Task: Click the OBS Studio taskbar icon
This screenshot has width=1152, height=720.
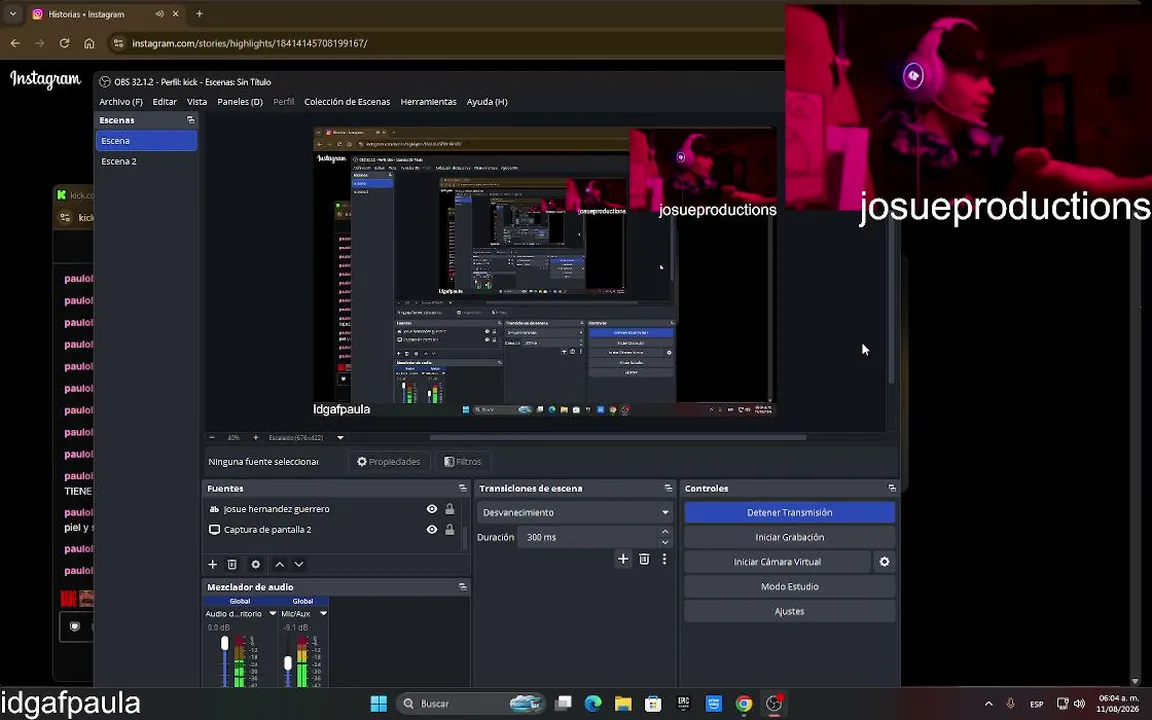Action: pyautogui.click(x=774, y=703)
